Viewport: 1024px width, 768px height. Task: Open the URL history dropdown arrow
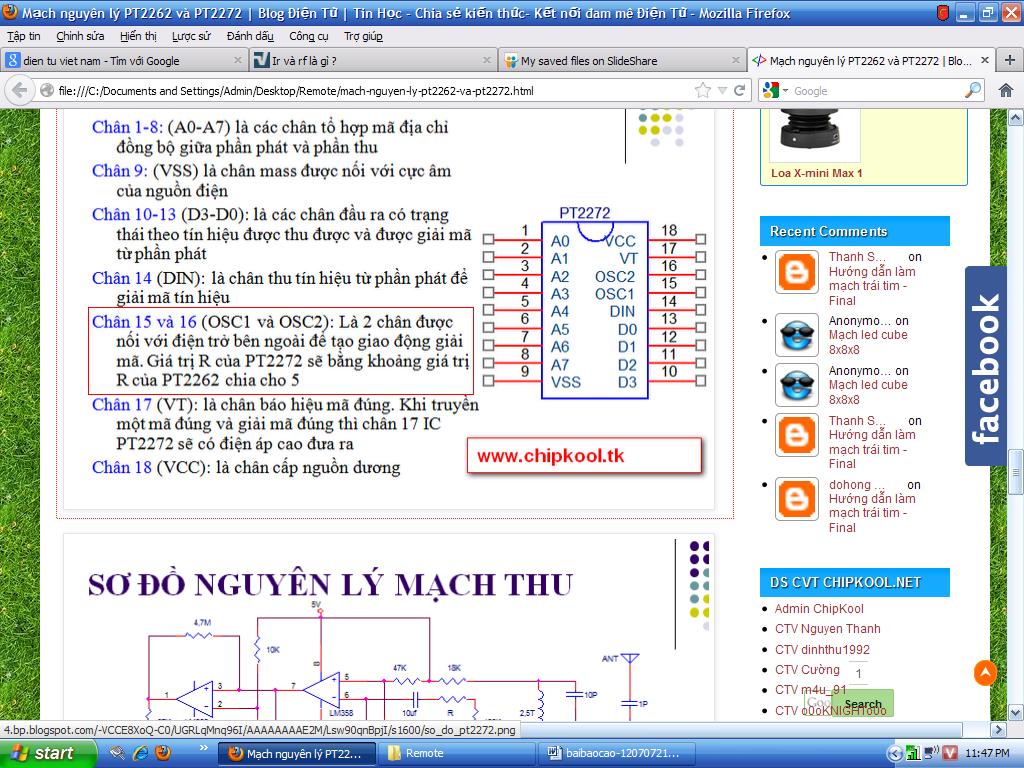[724, 90]
